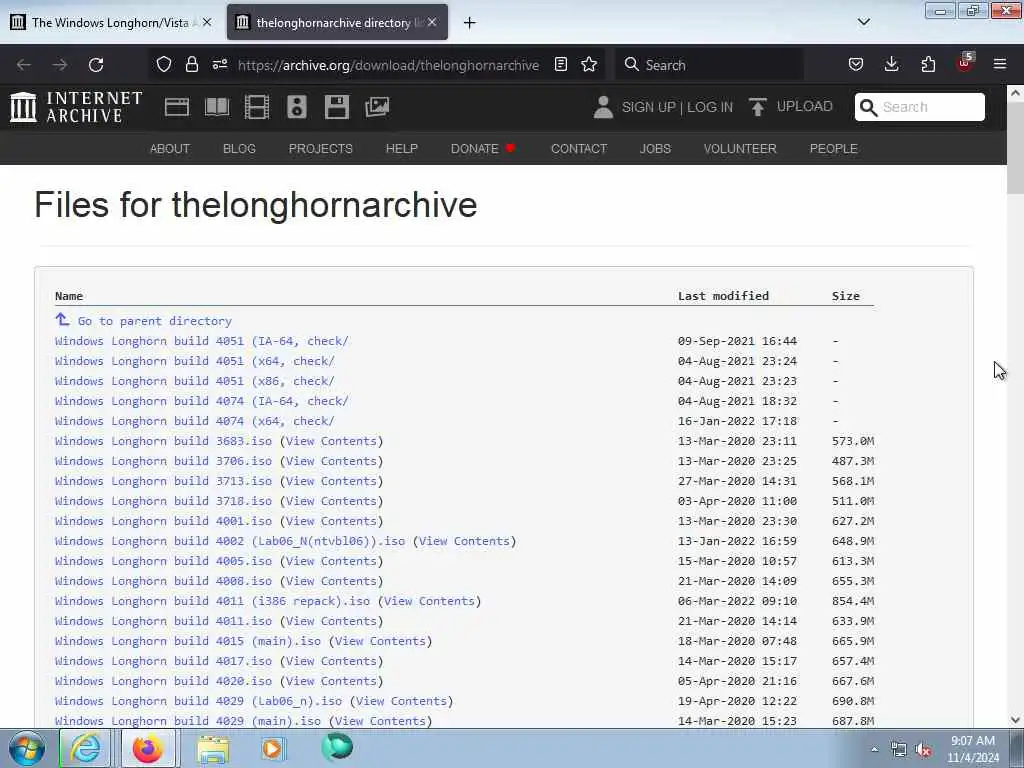Click the LOG IN link
Image resolution: width=1024 pixels, height=768 pixels.
pyautogui.click(x=710, y=107)
